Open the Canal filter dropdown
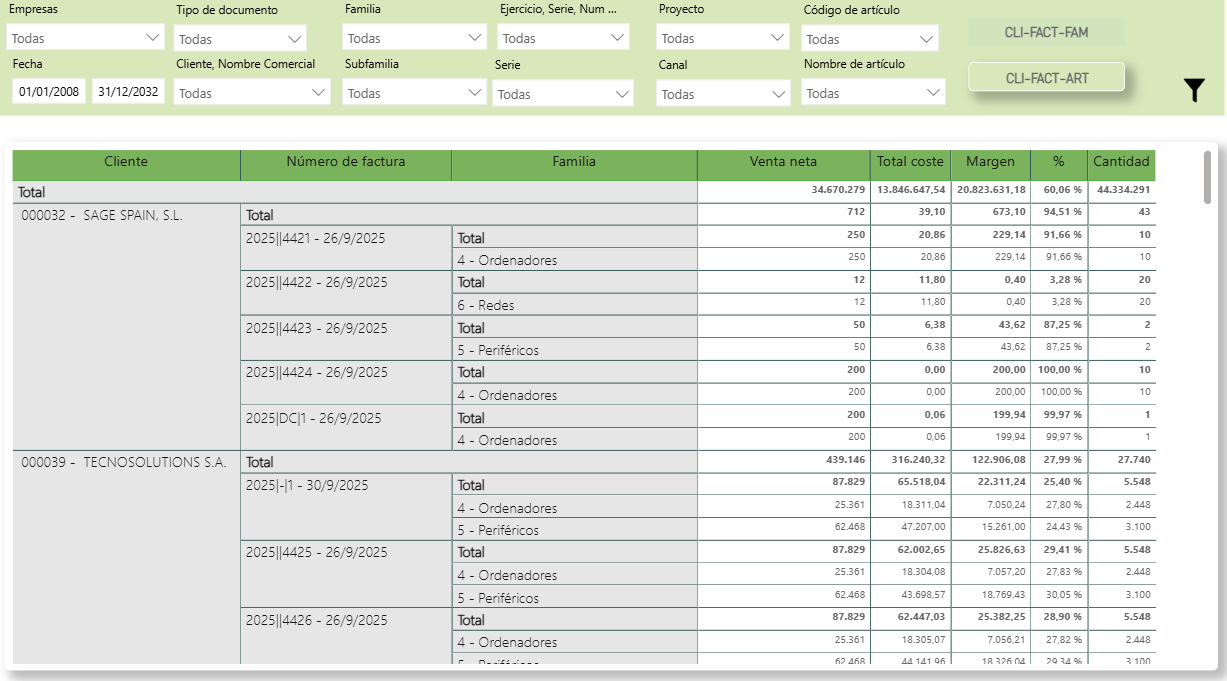Image resolution: width=1227 pixels, height=681 pixels. (723, 94)
